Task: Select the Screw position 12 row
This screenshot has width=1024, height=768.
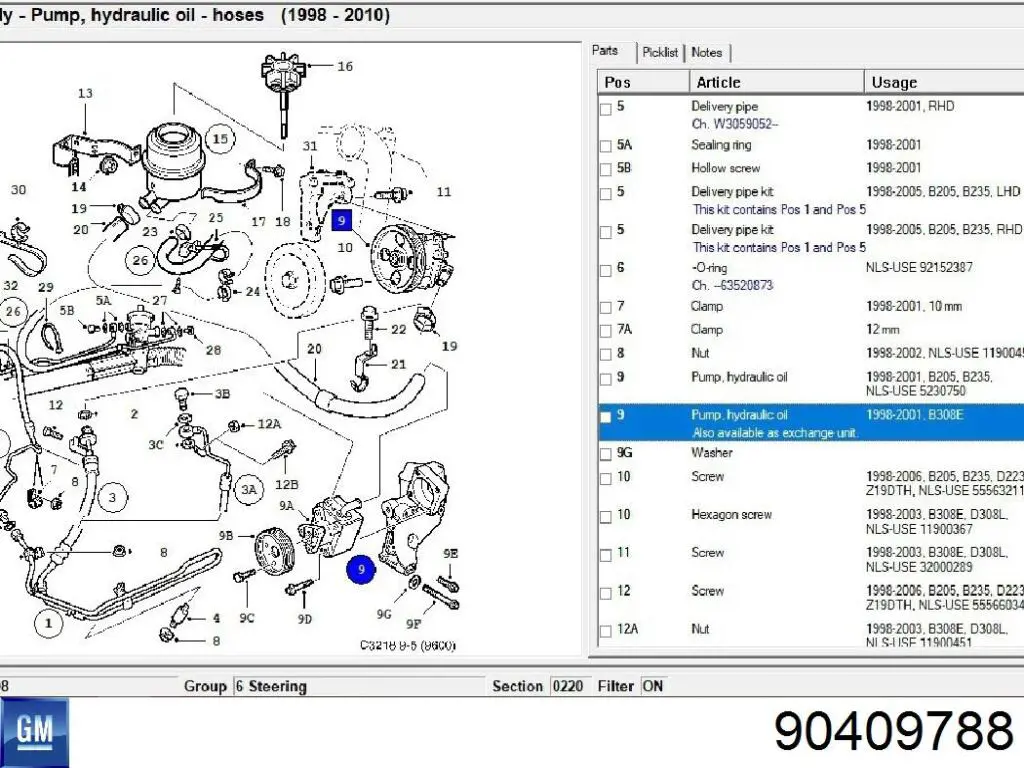Action: click(x=811, y=598)
